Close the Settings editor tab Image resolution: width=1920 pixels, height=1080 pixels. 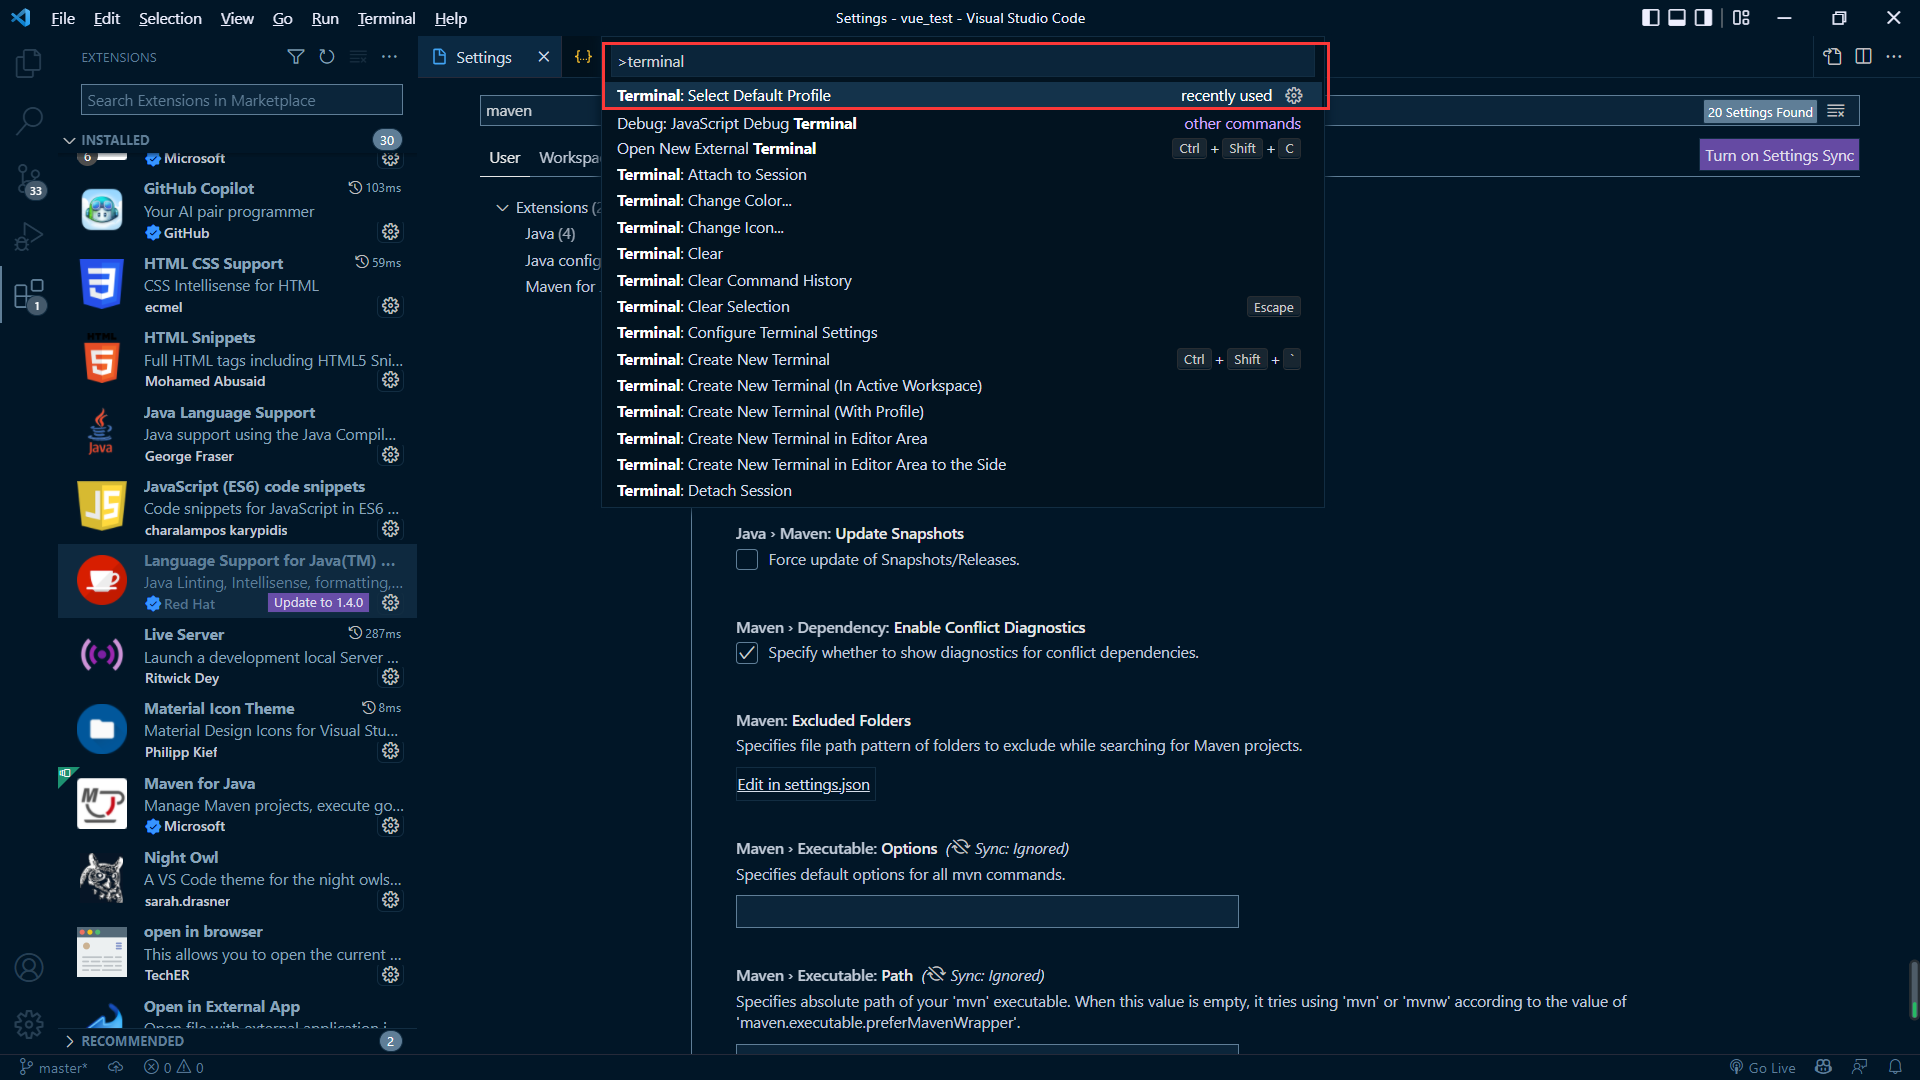[x=544, y=57]
